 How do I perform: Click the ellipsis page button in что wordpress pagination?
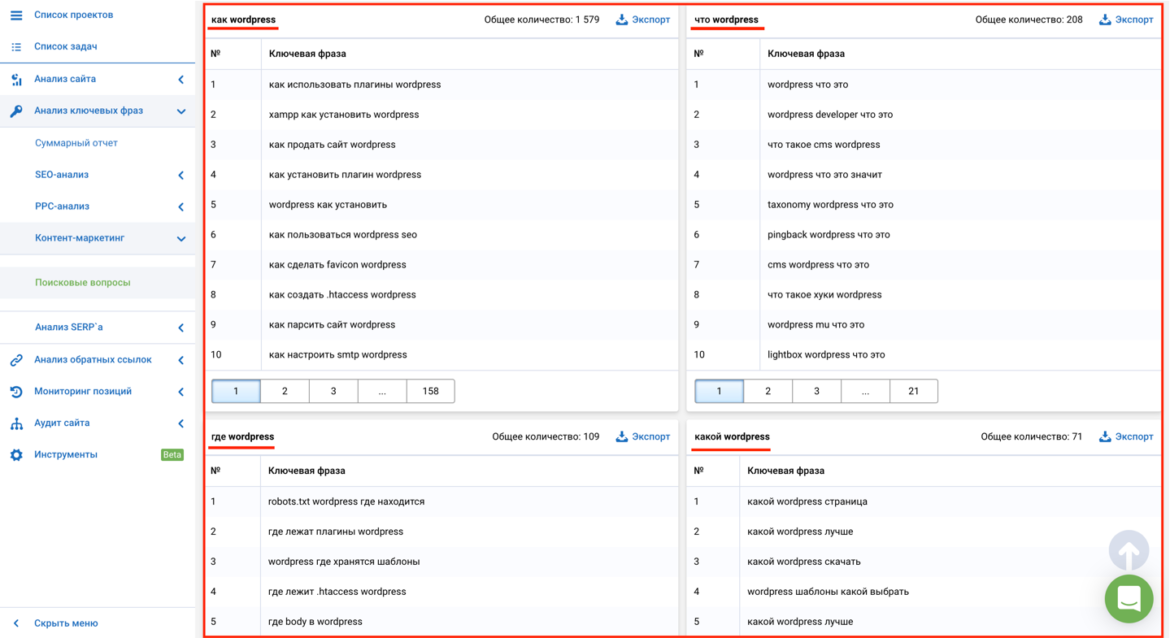pos(865,391)
